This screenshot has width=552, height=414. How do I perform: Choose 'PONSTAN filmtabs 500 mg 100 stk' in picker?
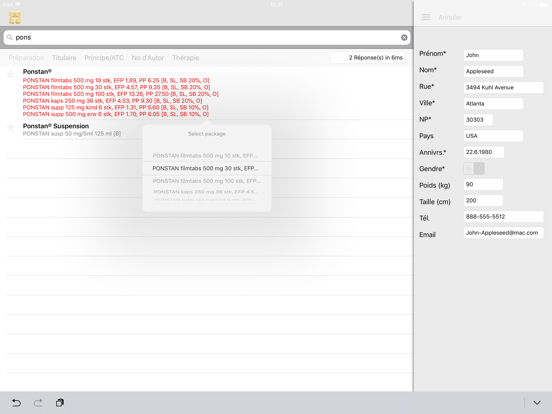pos(207,181)
